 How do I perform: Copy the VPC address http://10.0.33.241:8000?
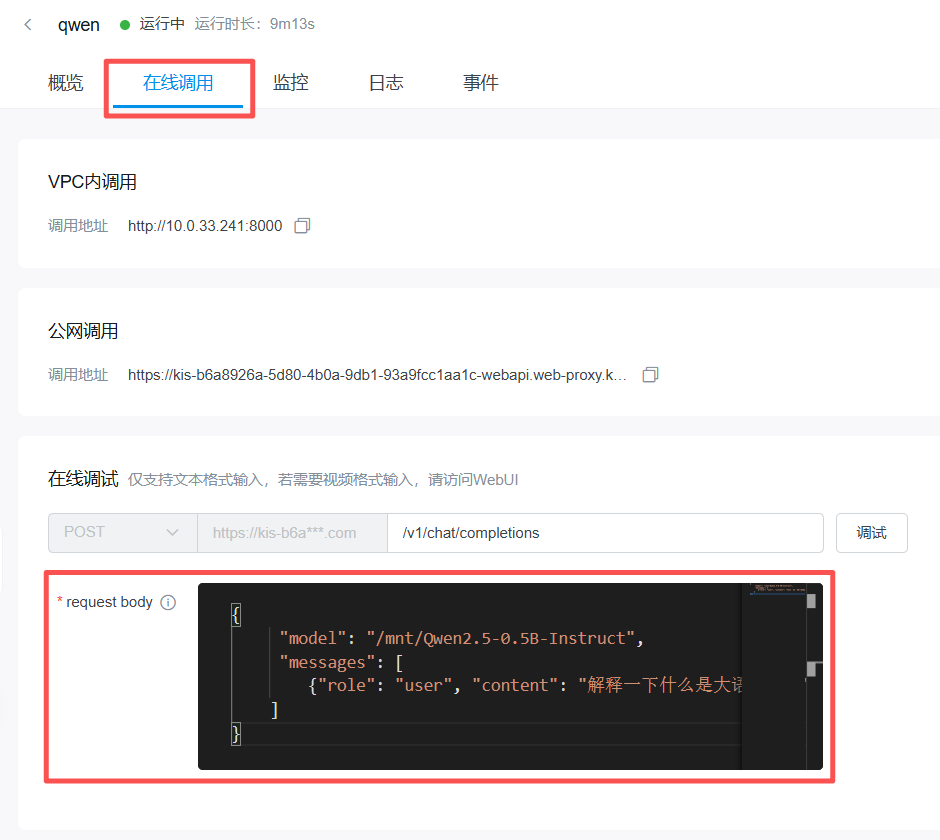(302, 226)
